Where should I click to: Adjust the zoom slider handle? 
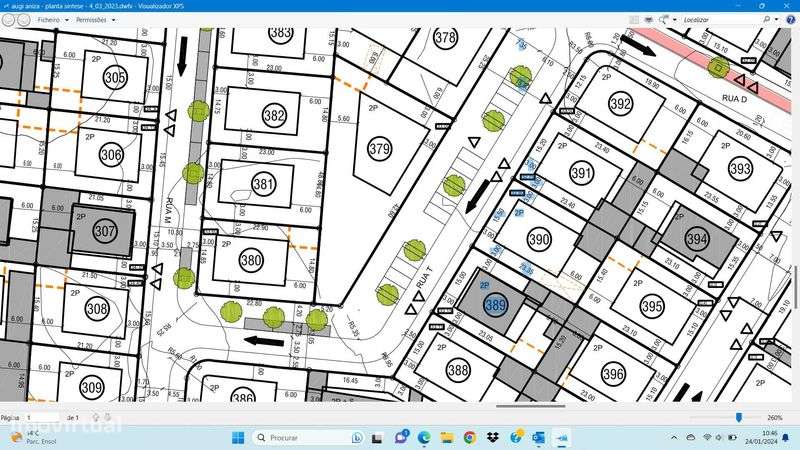click(738, 417)
